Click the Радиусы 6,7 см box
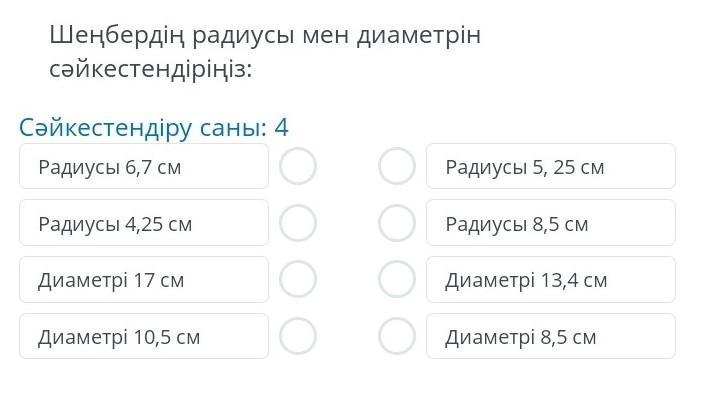The height and width of the screenshot is (410, 701). coord(144,167)
